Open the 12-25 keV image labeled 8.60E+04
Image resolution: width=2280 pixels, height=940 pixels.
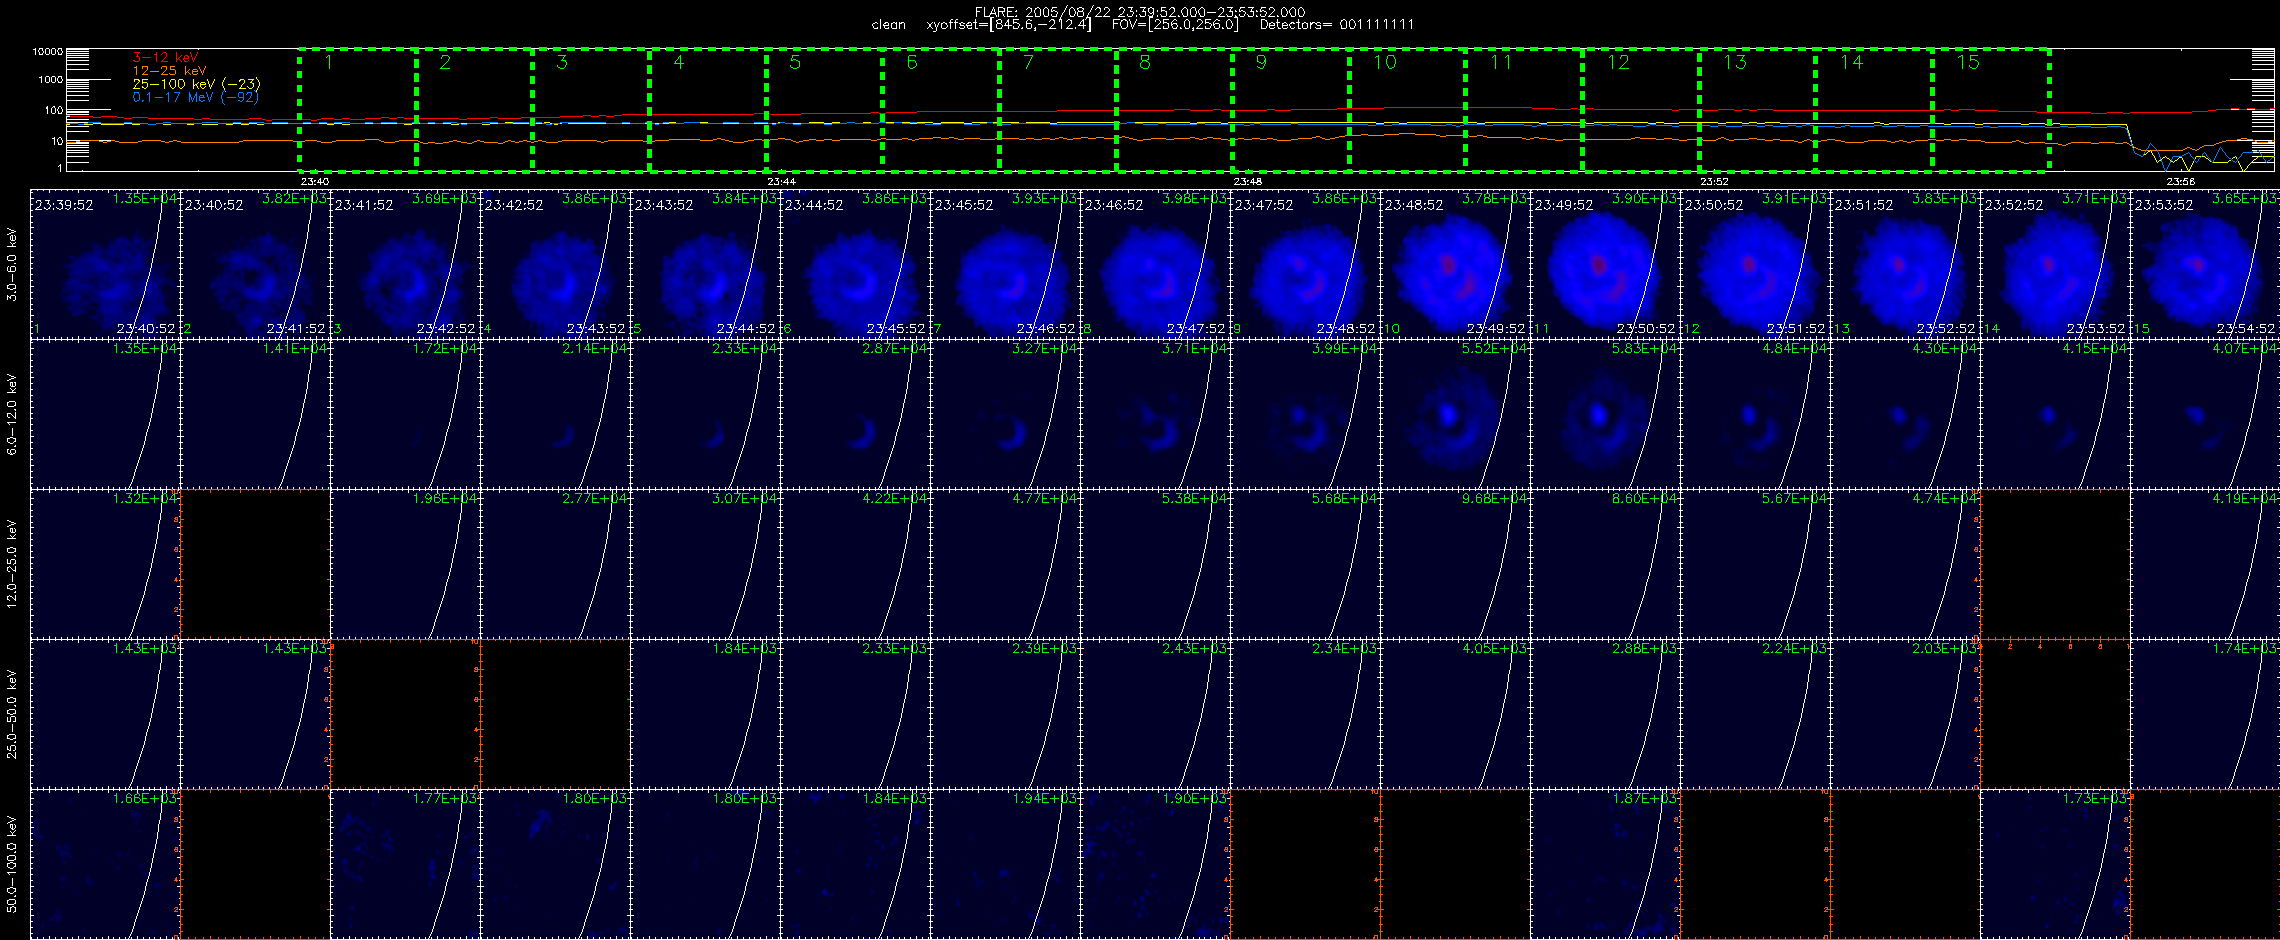click(x=1605, y=564)
